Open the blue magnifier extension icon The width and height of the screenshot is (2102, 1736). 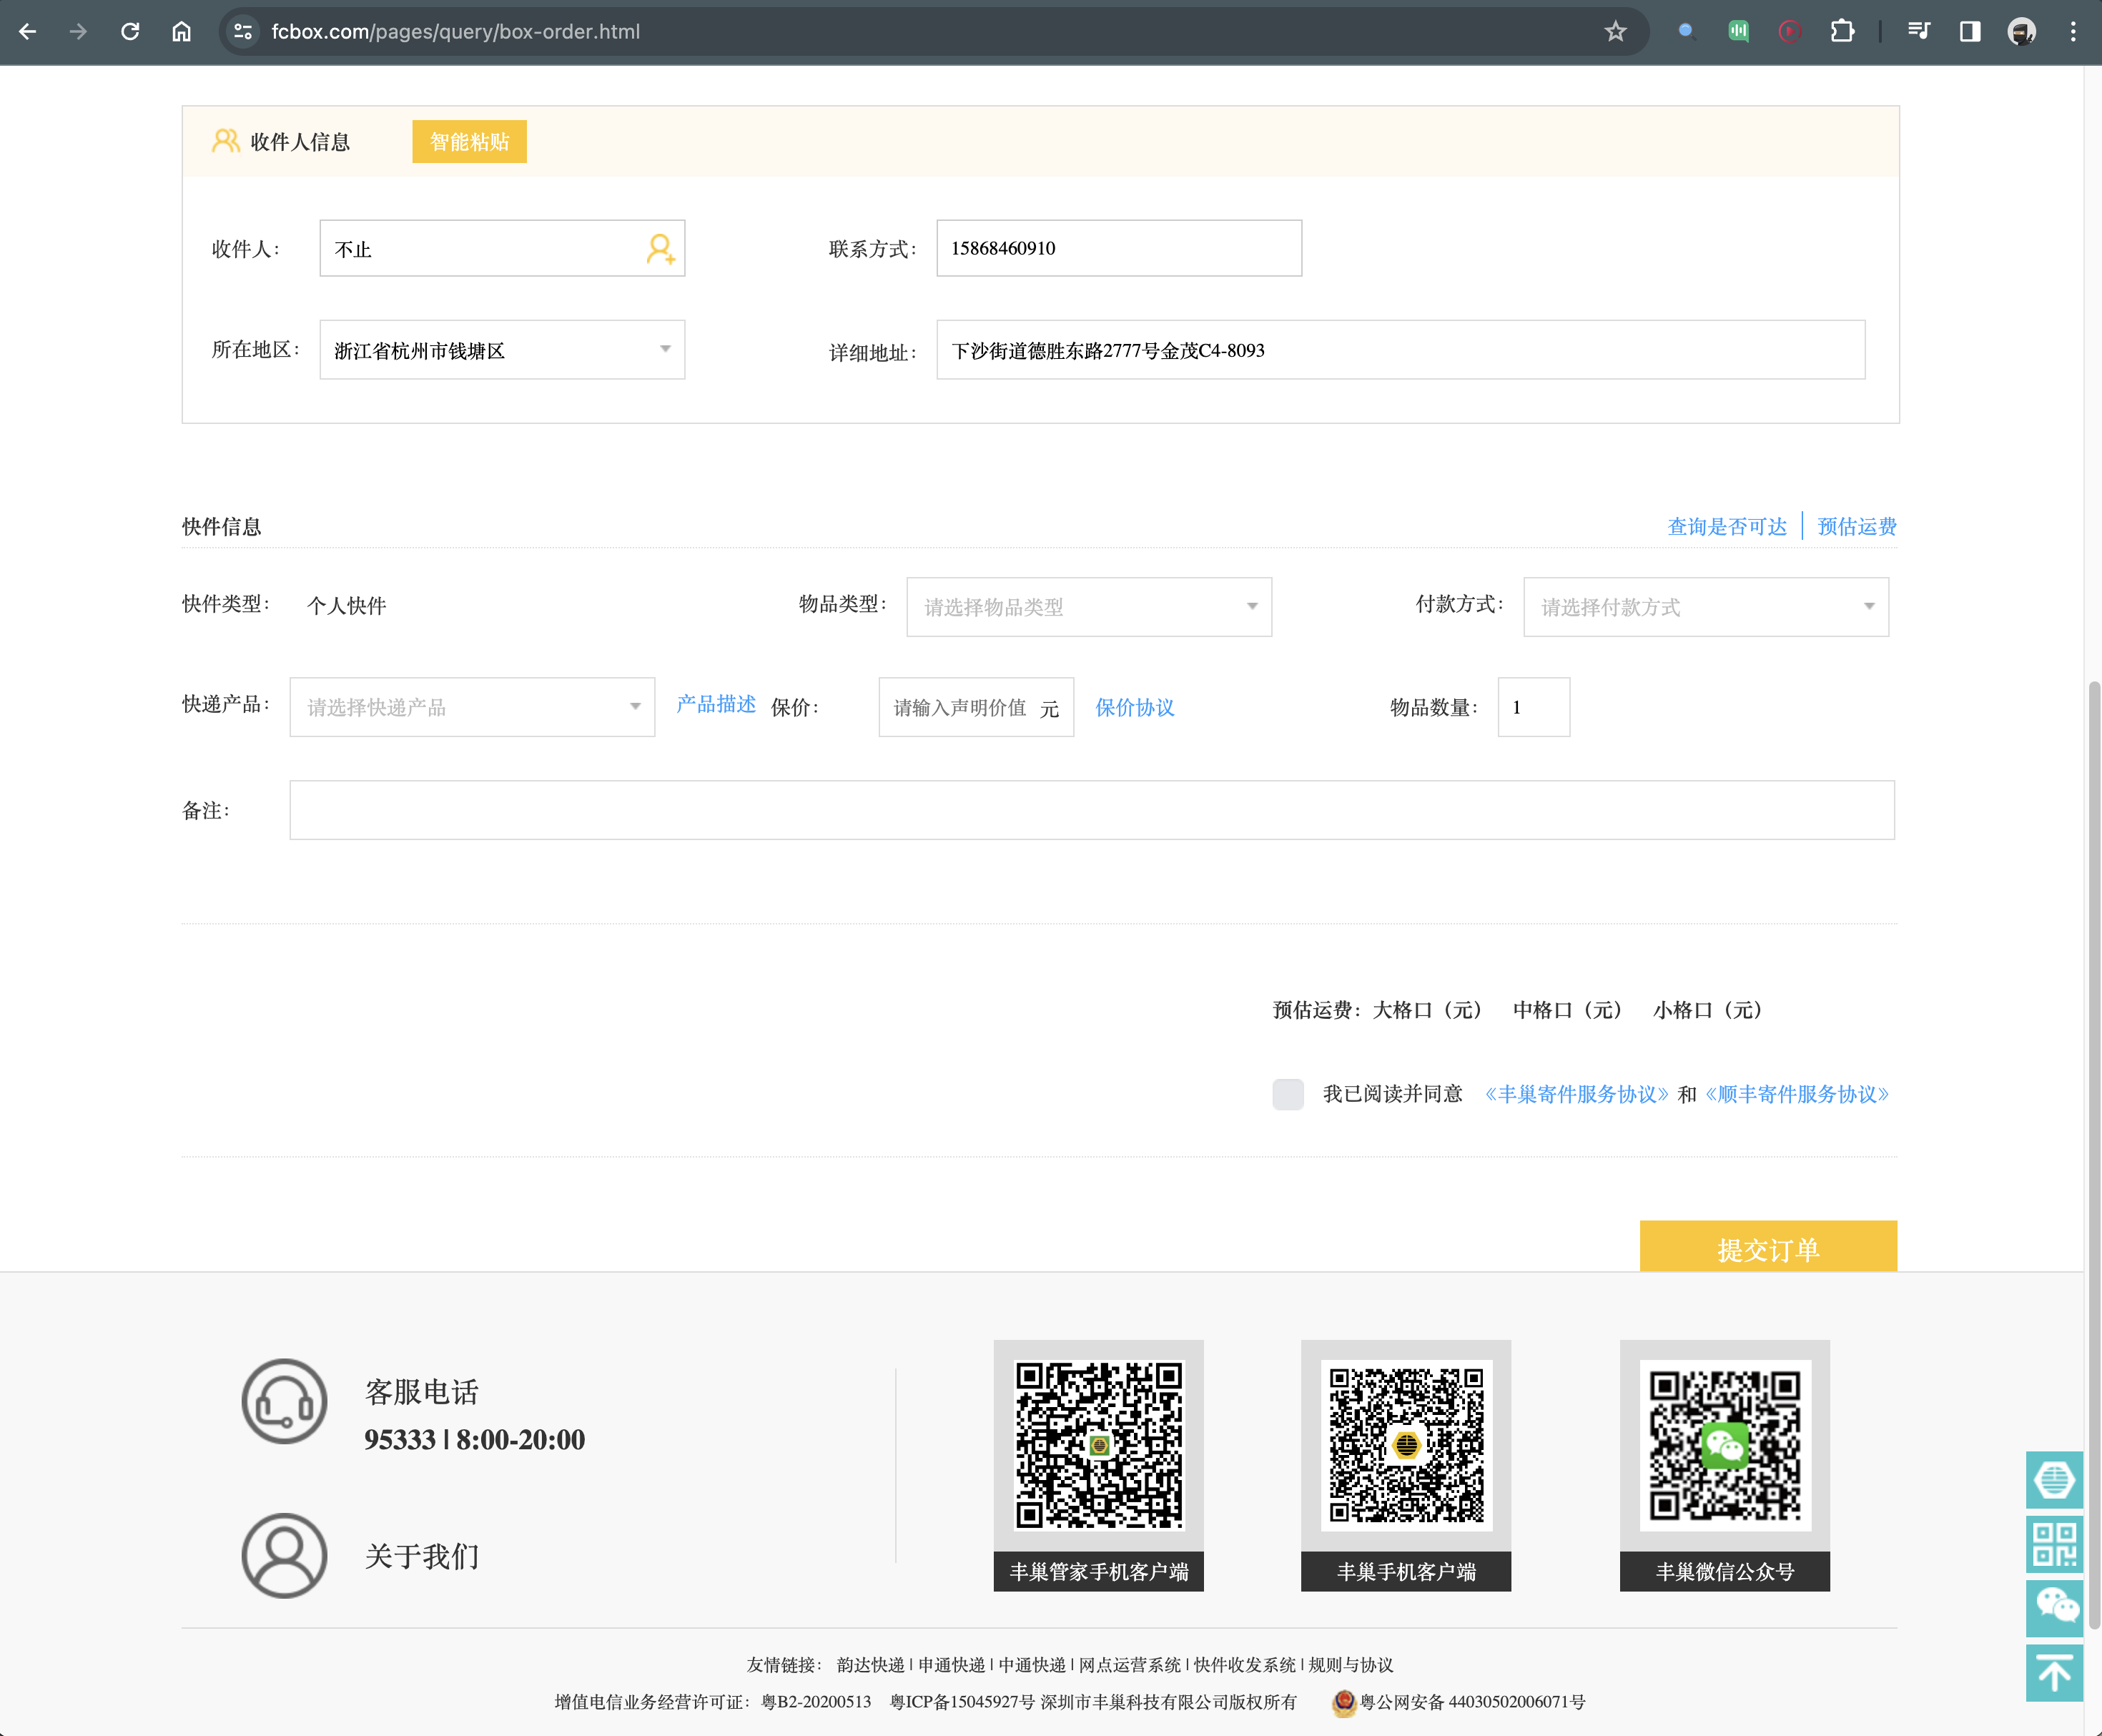(1686, 31)
